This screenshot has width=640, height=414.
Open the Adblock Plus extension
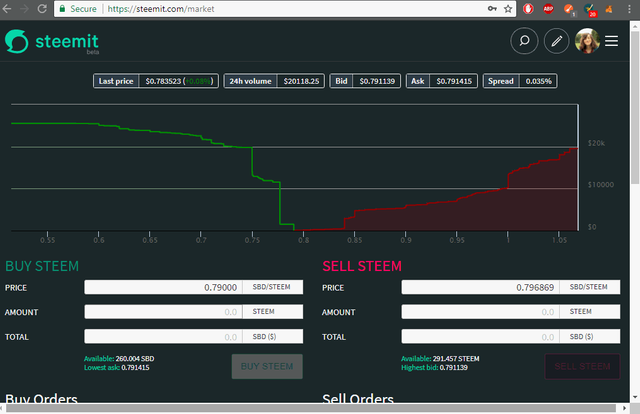(x=548, y=8)
